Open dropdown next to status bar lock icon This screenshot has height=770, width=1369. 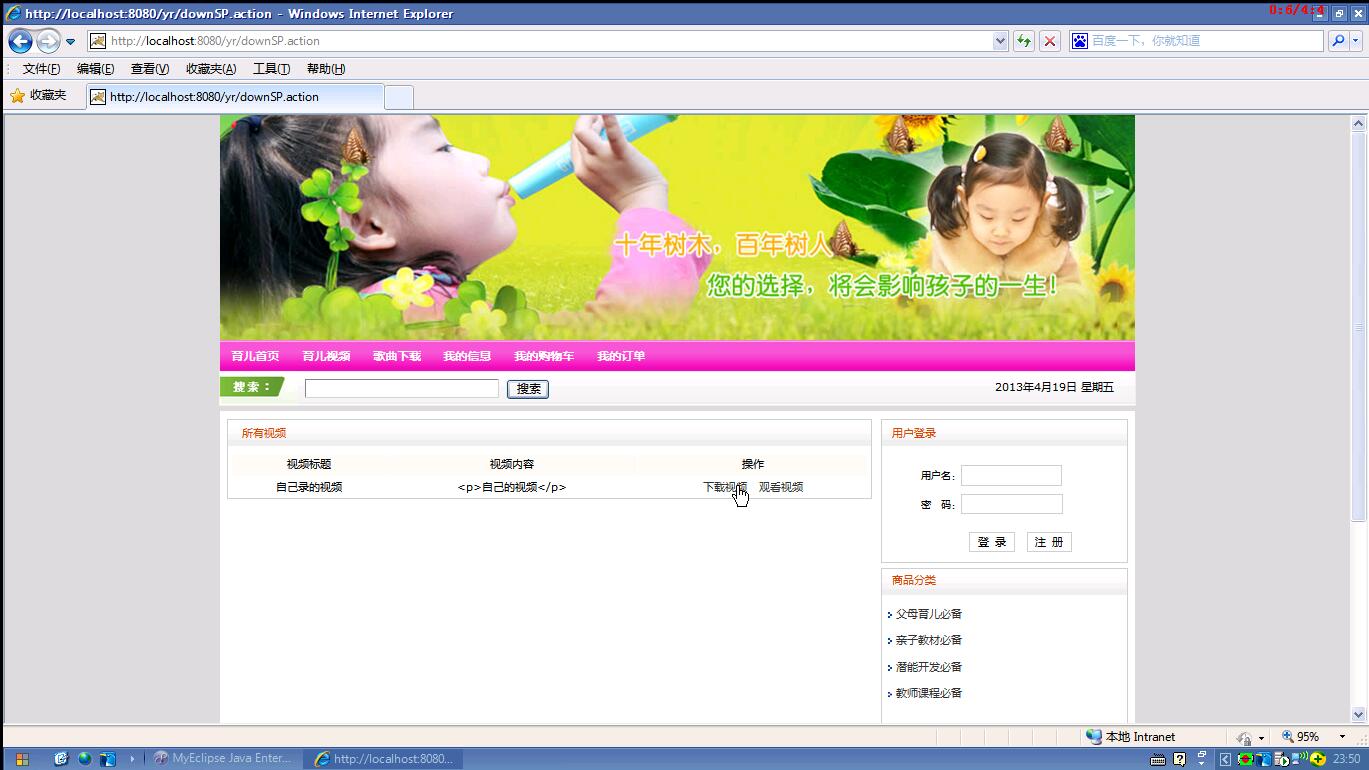(1261, 738)
